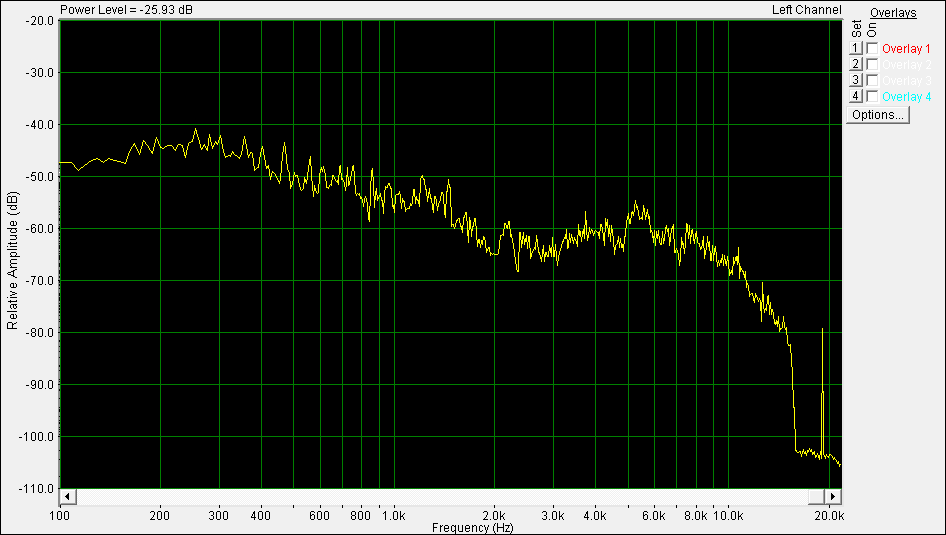Screen dimensions: 946x535
Task: Click the Frequency (Hz) axis label
Action: [472, 528]
